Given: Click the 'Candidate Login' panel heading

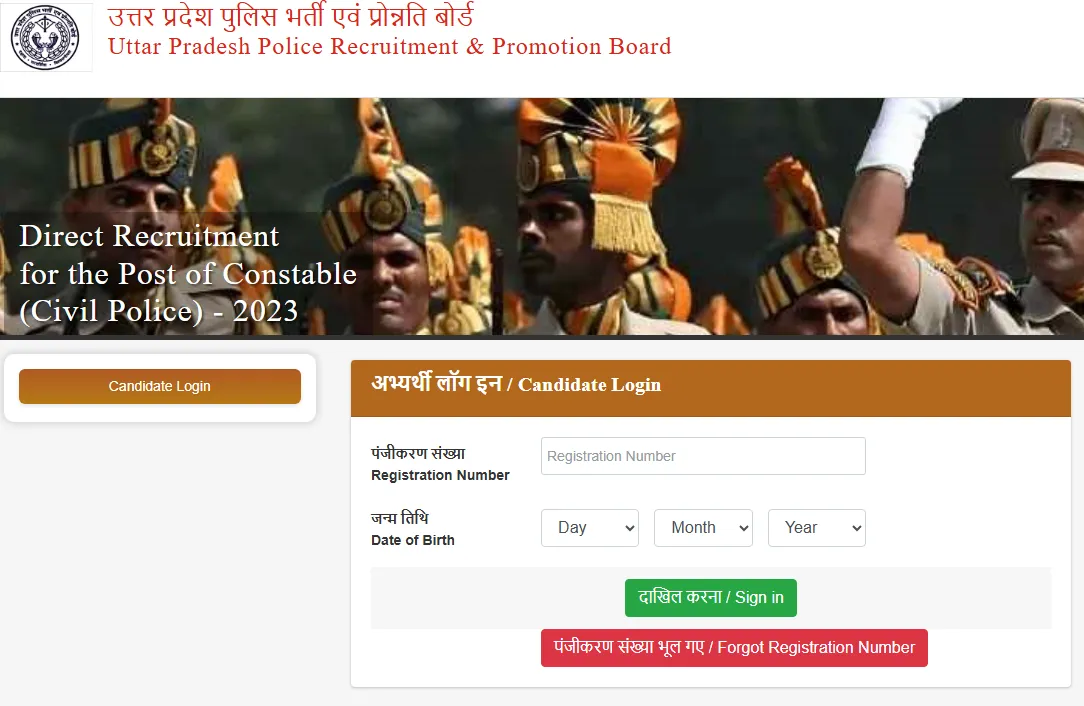Looking at the screenshot, I should coord(516,384).
